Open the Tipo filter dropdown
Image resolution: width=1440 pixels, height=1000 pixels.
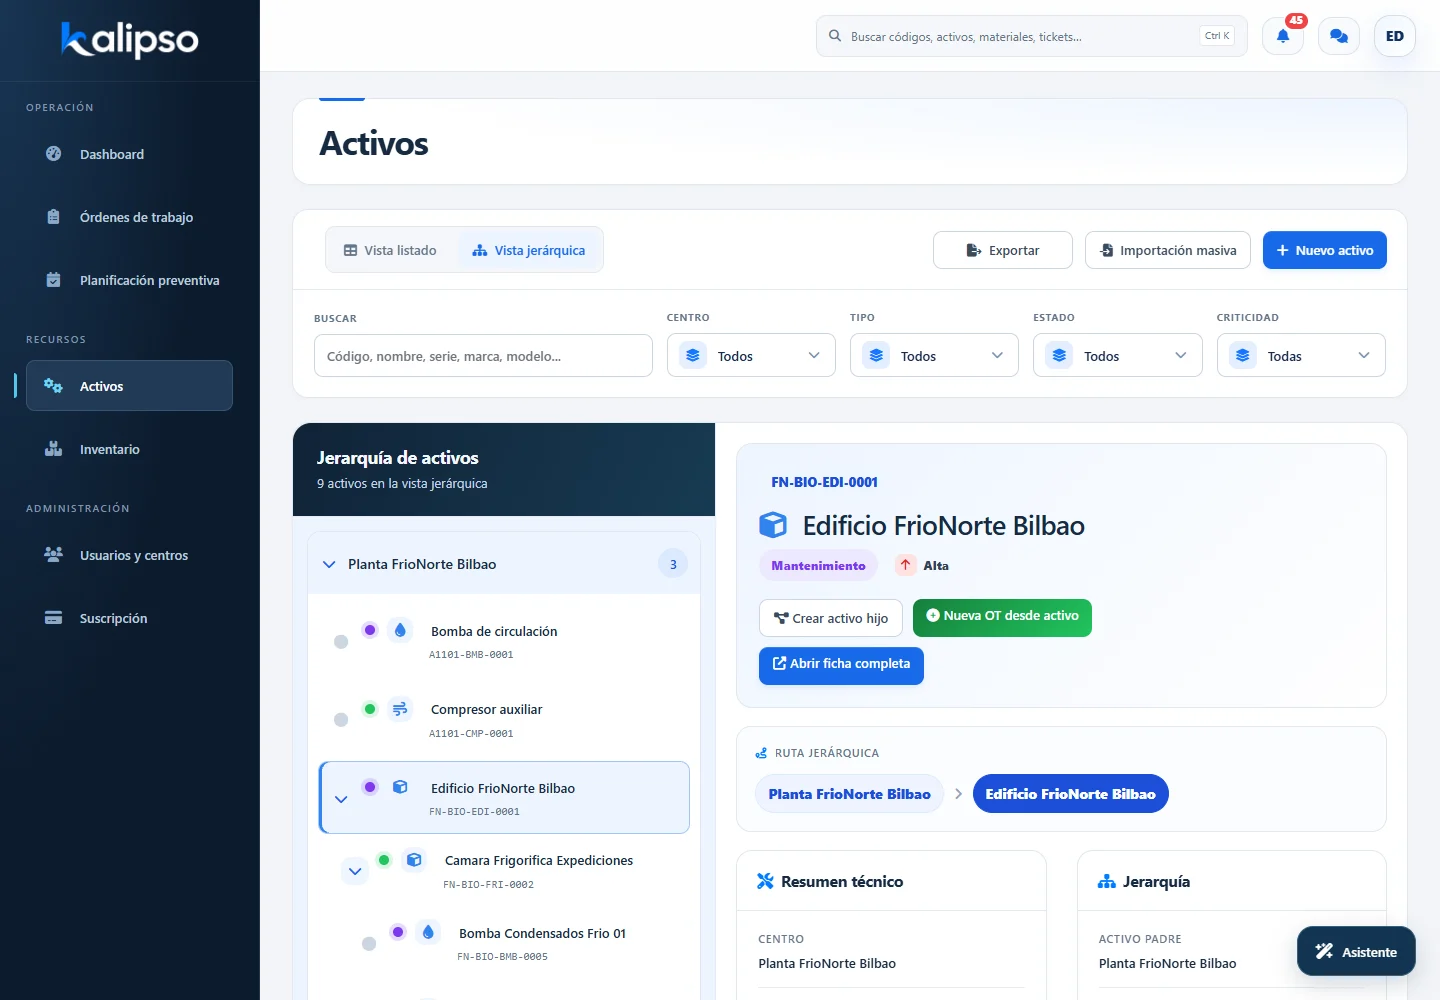click(x=934, y=355)
